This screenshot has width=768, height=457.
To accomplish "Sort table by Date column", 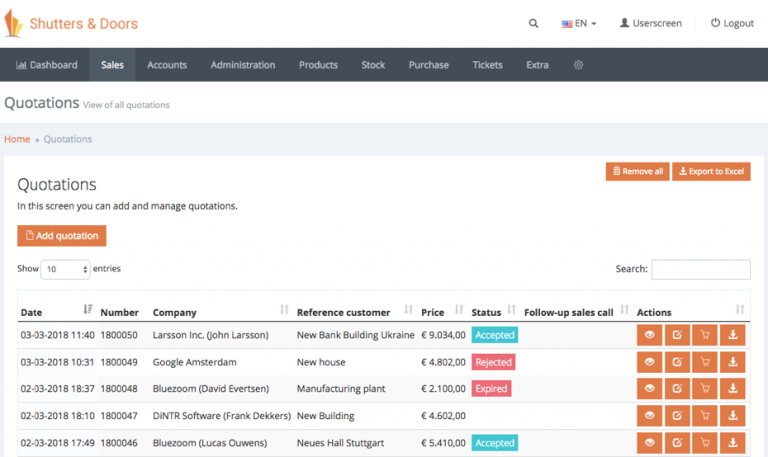I will tap(88, 309).
